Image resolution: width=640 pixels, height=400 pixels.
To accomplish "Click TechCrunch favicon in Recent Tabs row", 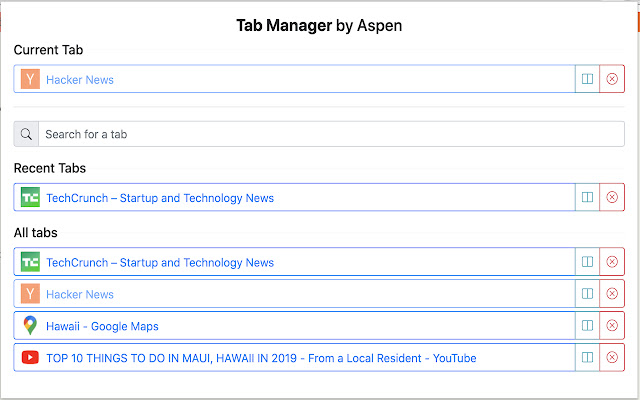I will (x=30, y=197).
